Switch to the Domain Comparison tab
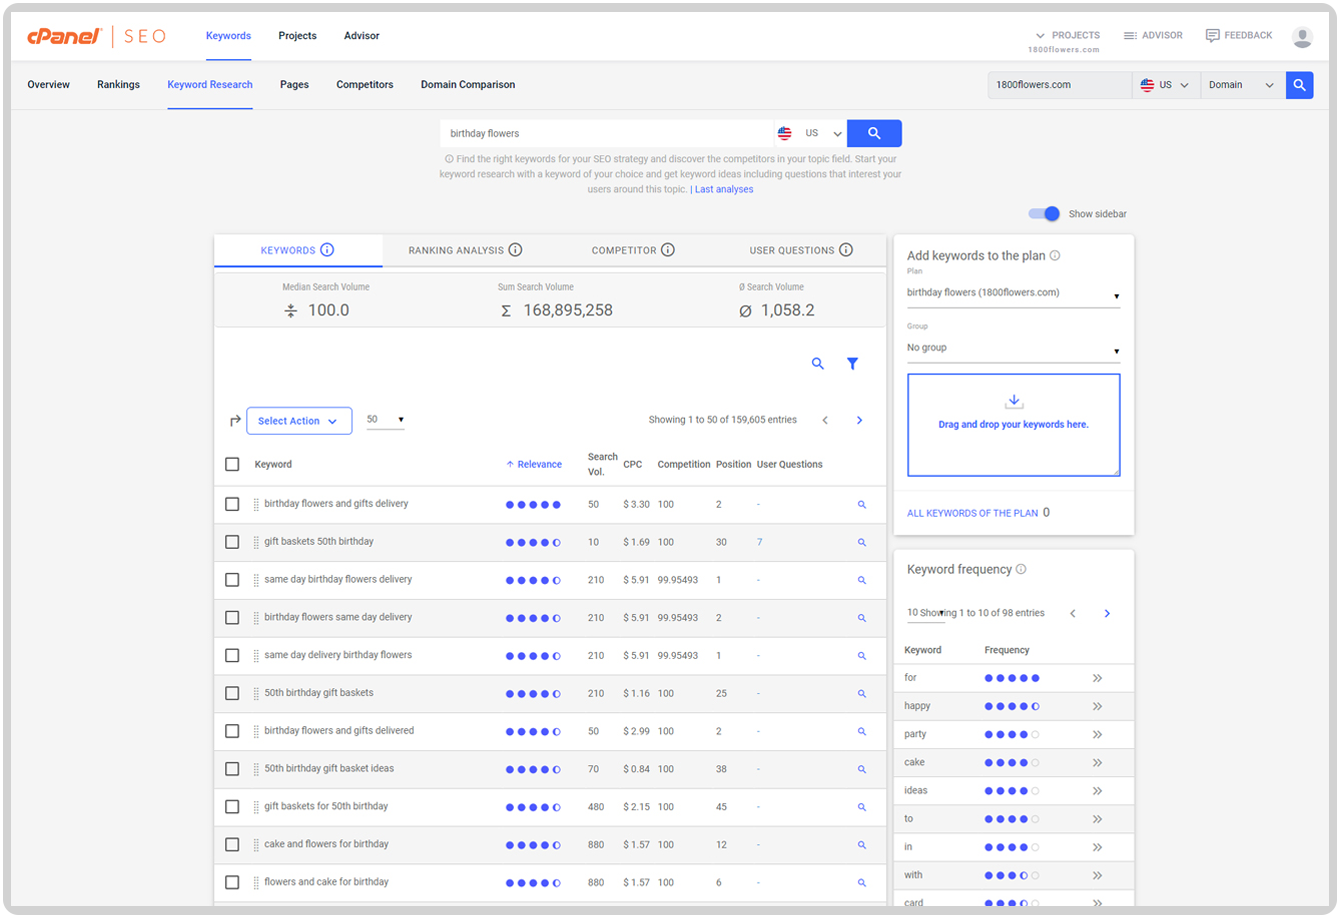Screen dimensions: 1340x920 [468, 85]
